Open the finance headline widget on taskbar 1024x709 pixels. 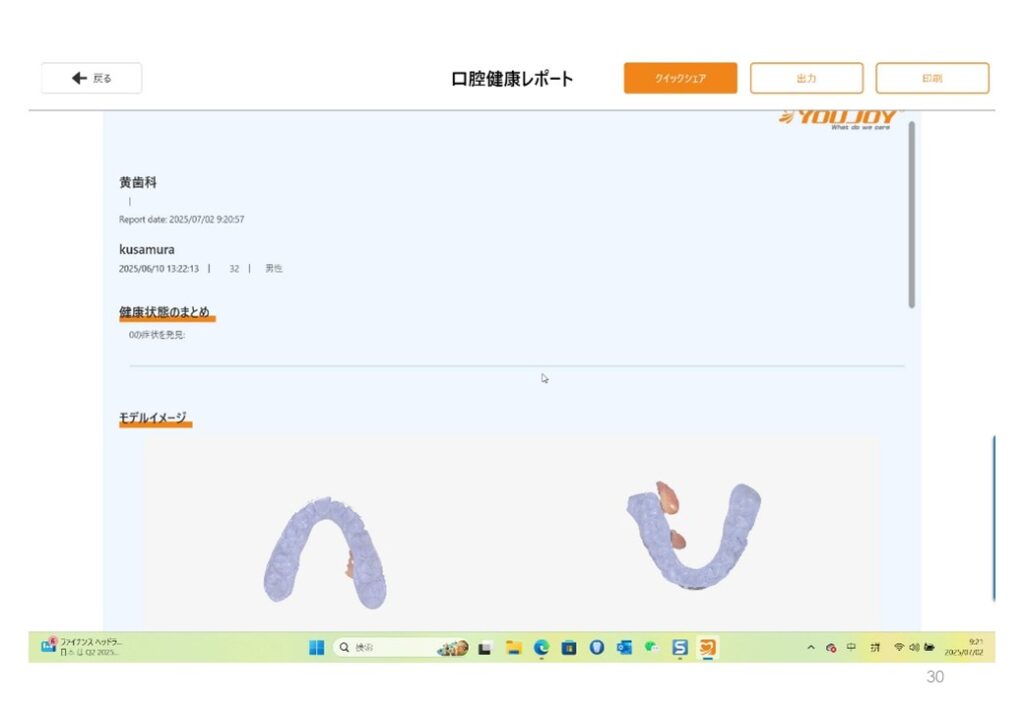[80, 646]
